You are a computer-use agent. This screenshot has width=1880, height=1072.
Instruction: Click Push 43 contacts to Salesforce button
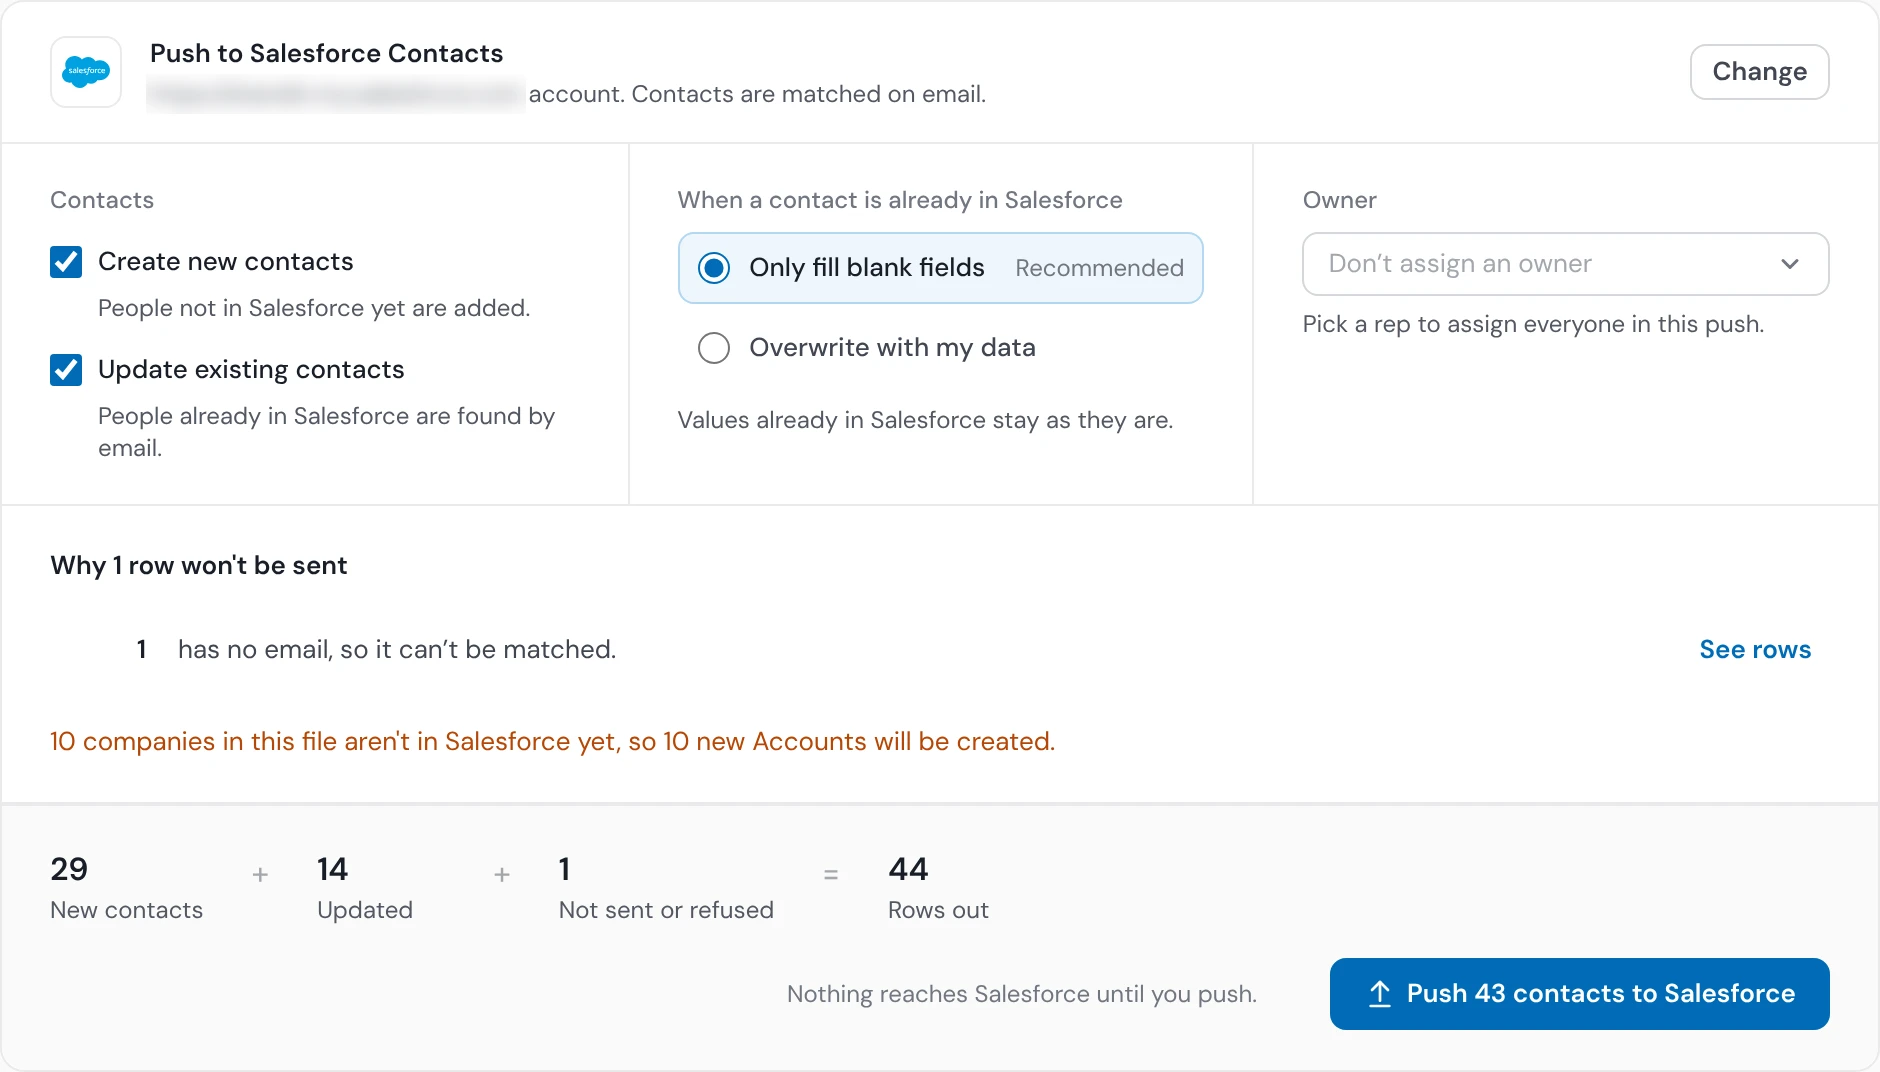coord(1579,994)
